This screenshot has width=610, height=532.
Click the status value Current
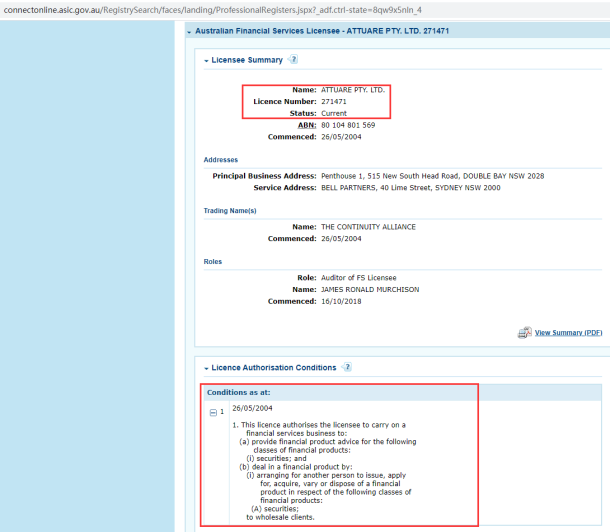click(x=334, y=113)
